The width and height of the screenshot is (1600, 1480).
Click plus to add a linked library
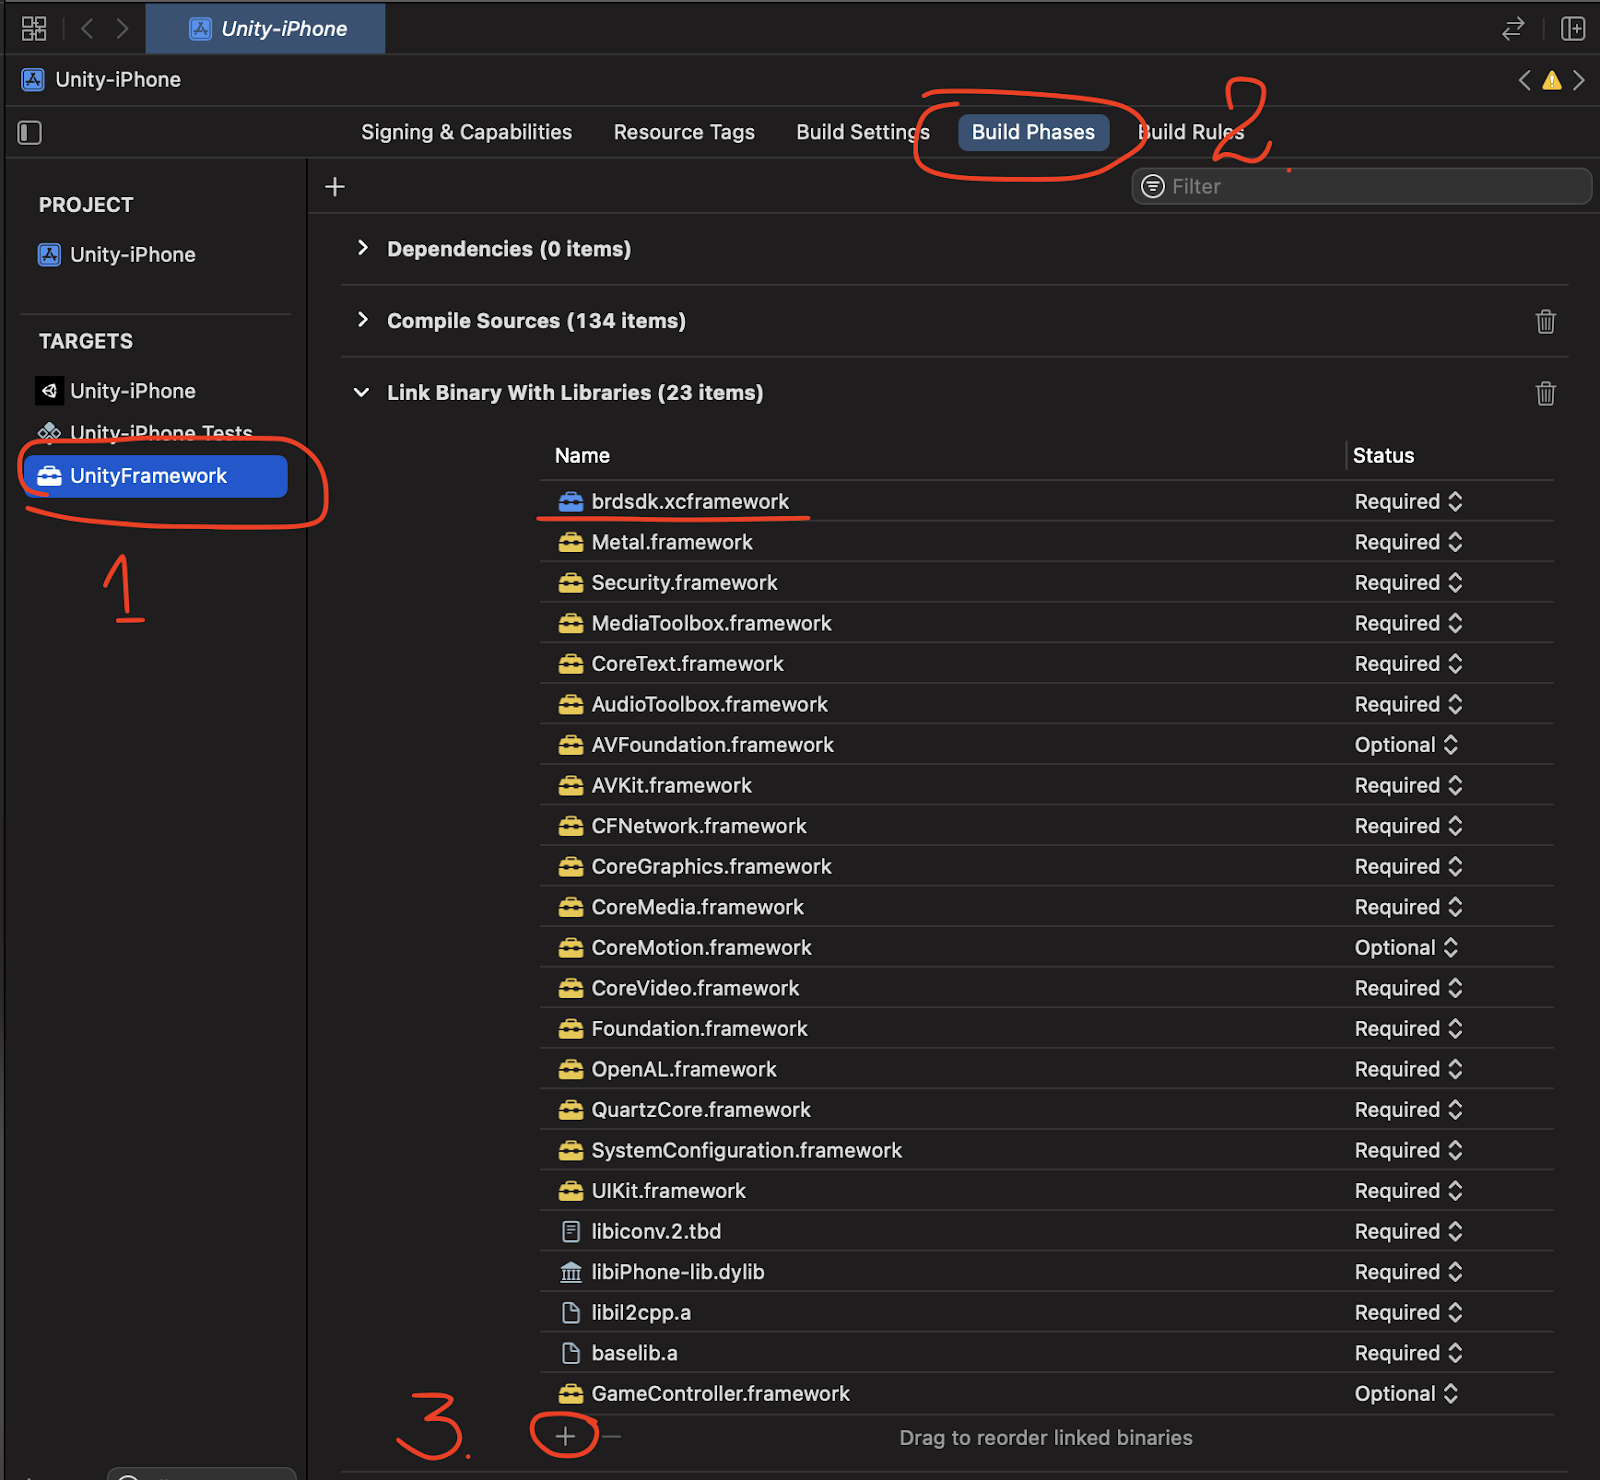click(565, 1436)
